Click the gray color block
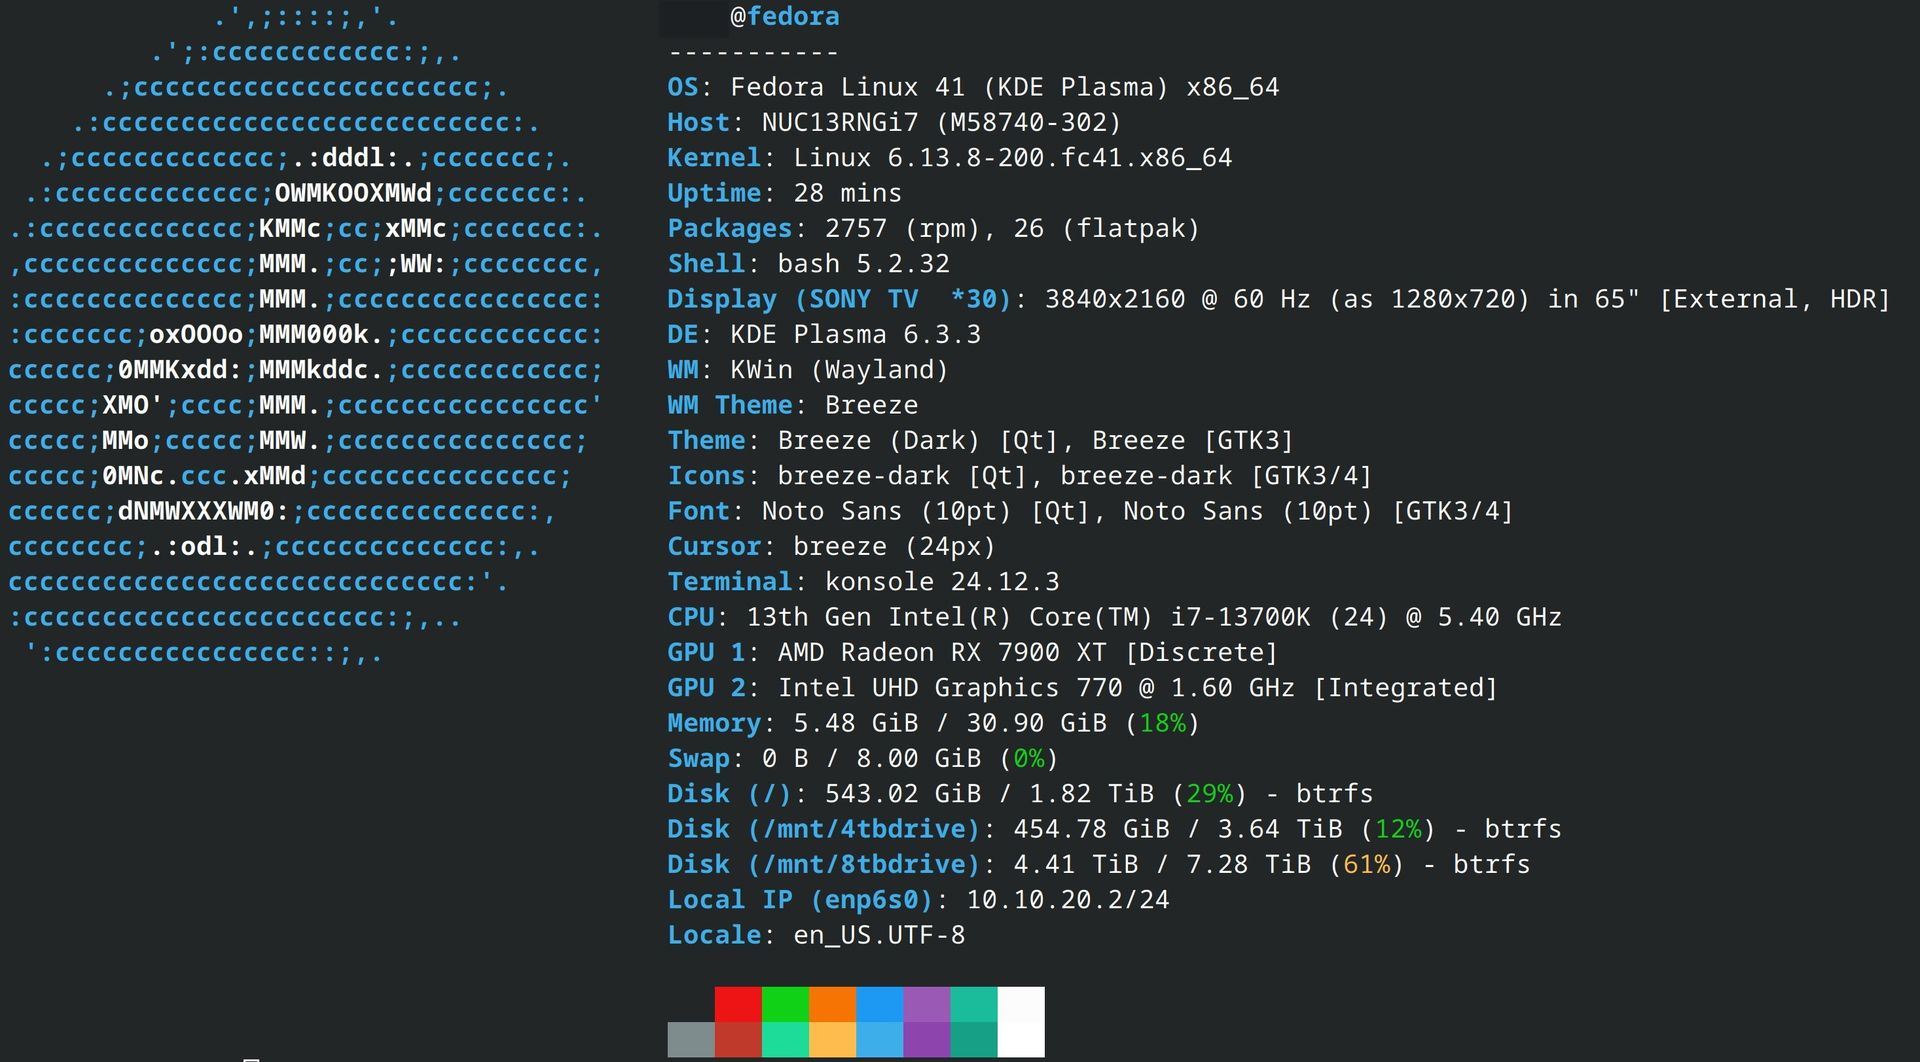Image resolution: width=1920 pixels, height=1062 pixels. pyautogui.click(x=690, y=1039)
